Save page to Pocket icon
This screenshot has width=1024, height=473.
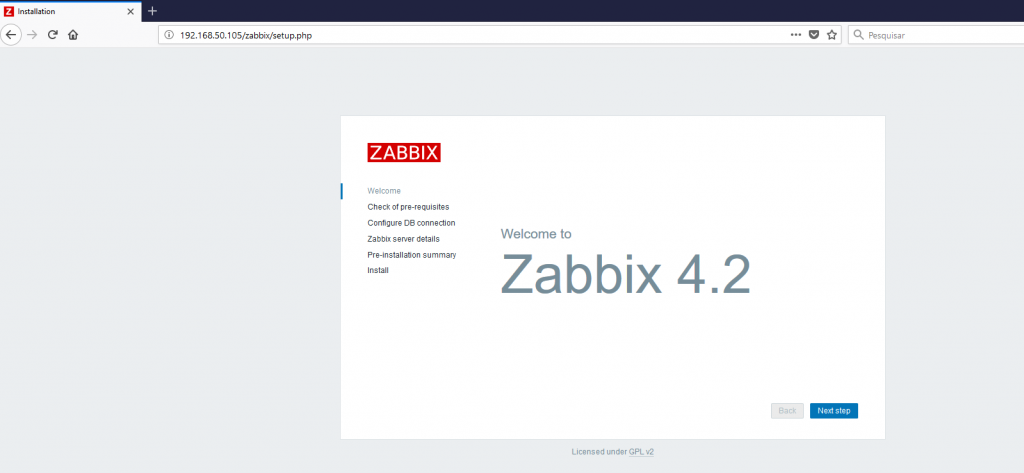814,35
